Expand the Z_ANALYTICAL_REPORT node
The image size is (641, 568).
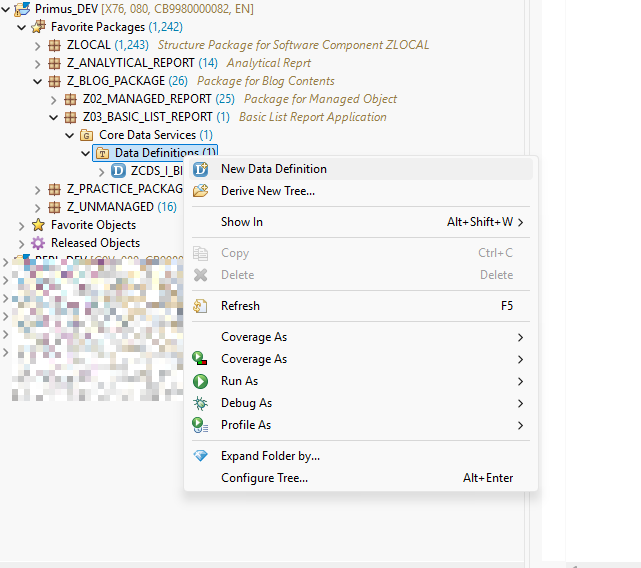click(x=38, y=64)
